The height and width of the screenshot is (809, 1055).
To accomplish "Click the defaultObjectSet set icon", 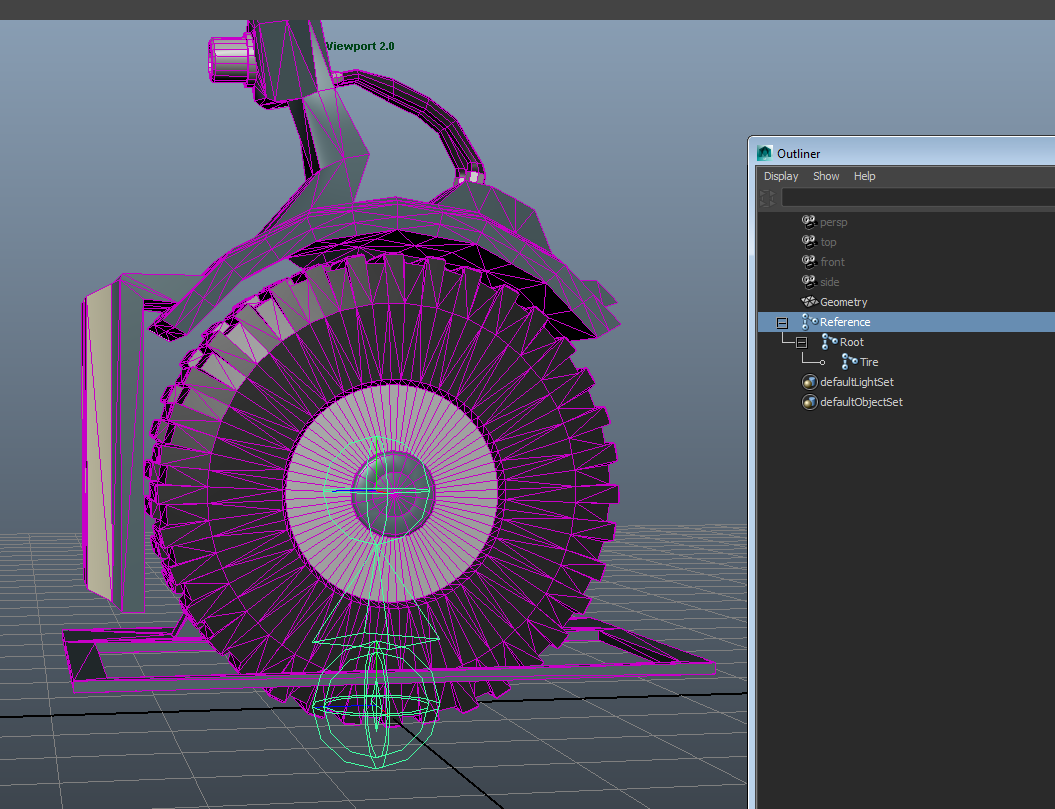I will (809, 402).
